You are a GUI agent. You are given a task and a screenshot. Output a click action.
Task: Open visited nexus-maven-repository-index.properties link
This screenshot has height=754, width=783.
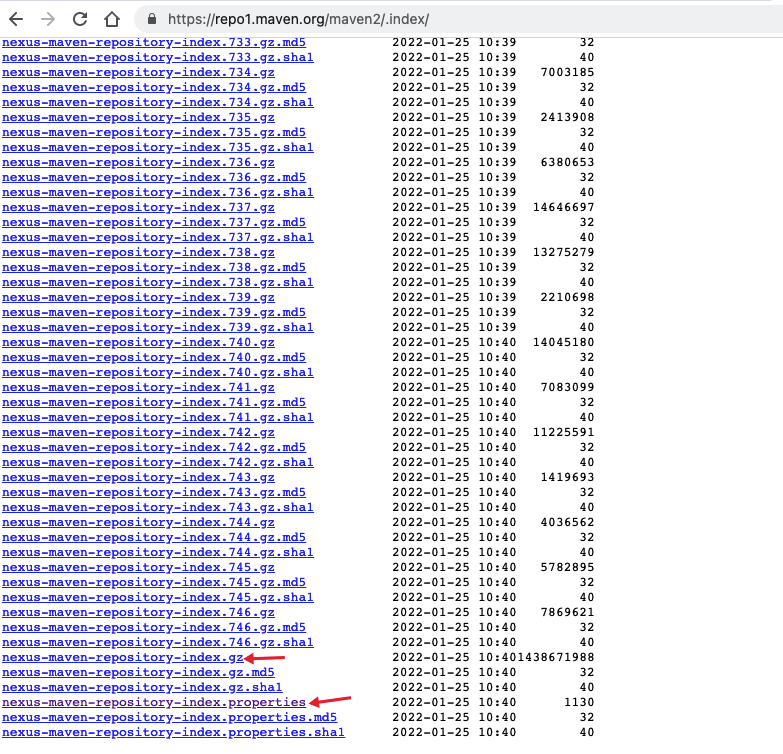click(154, 703)
